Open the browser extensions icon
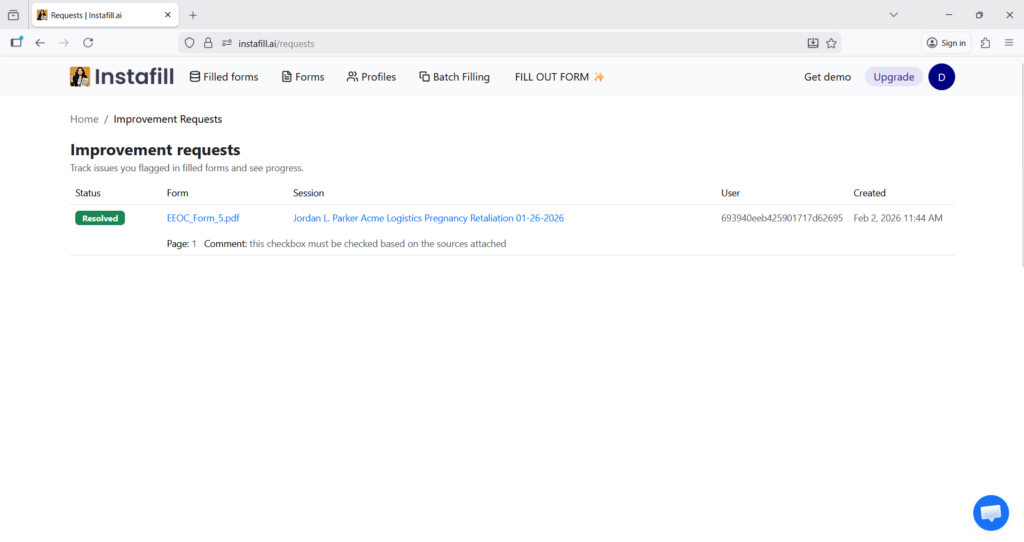The image size is (1024, 542). click(x=986, y=43)
